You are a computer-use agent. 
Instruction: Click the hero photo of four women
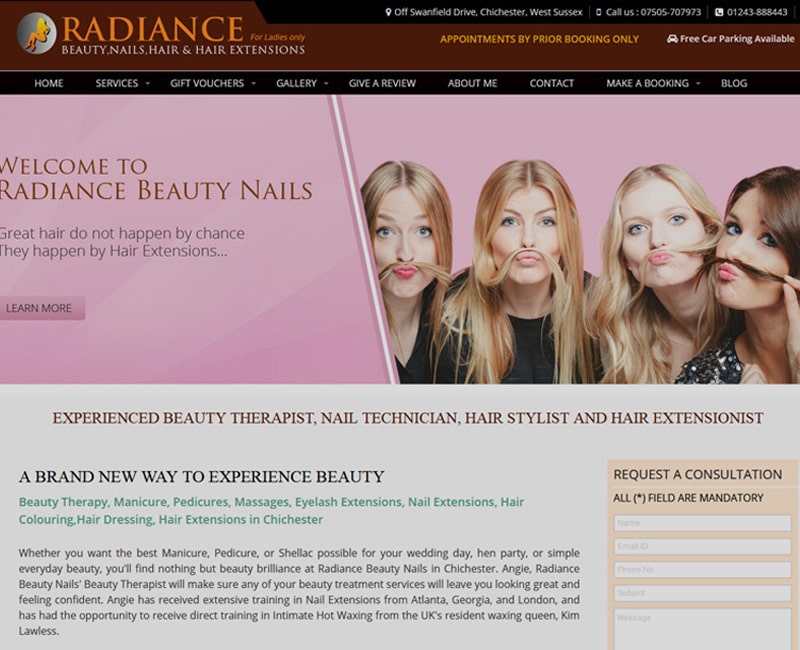point(580,272)
